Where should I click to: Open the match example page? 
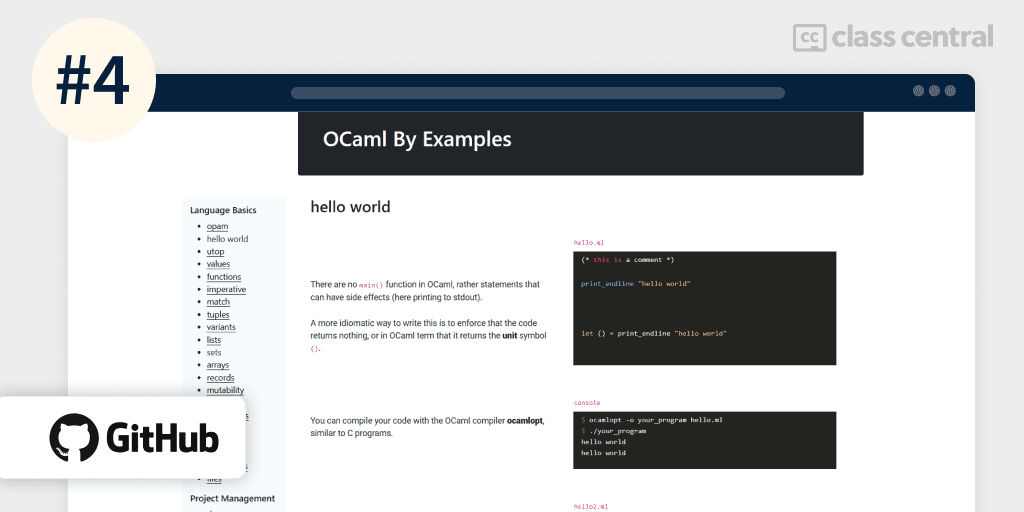point(218,302)
